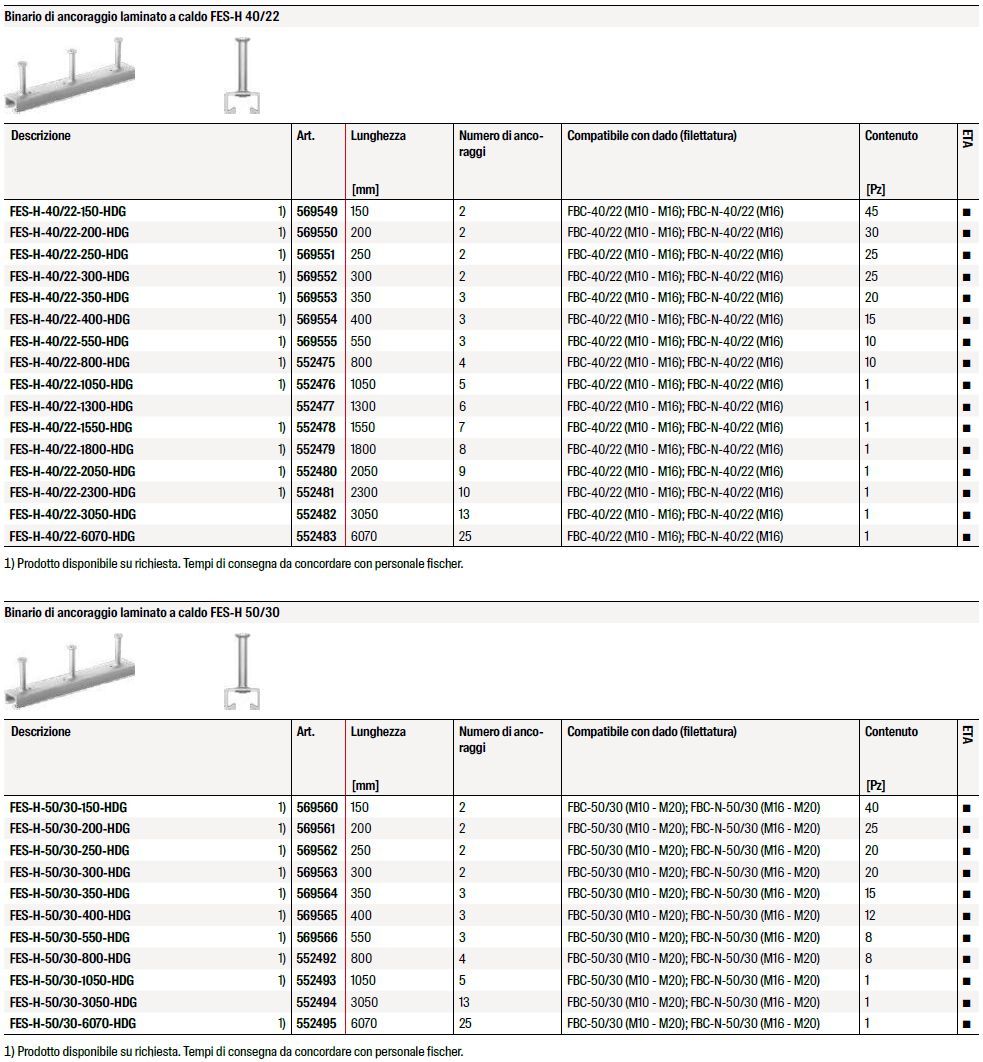Click the ETA square marker for FES-H-50/30-150-HDG
Viewport: 983px width, 1062px height.
(966, 808)
